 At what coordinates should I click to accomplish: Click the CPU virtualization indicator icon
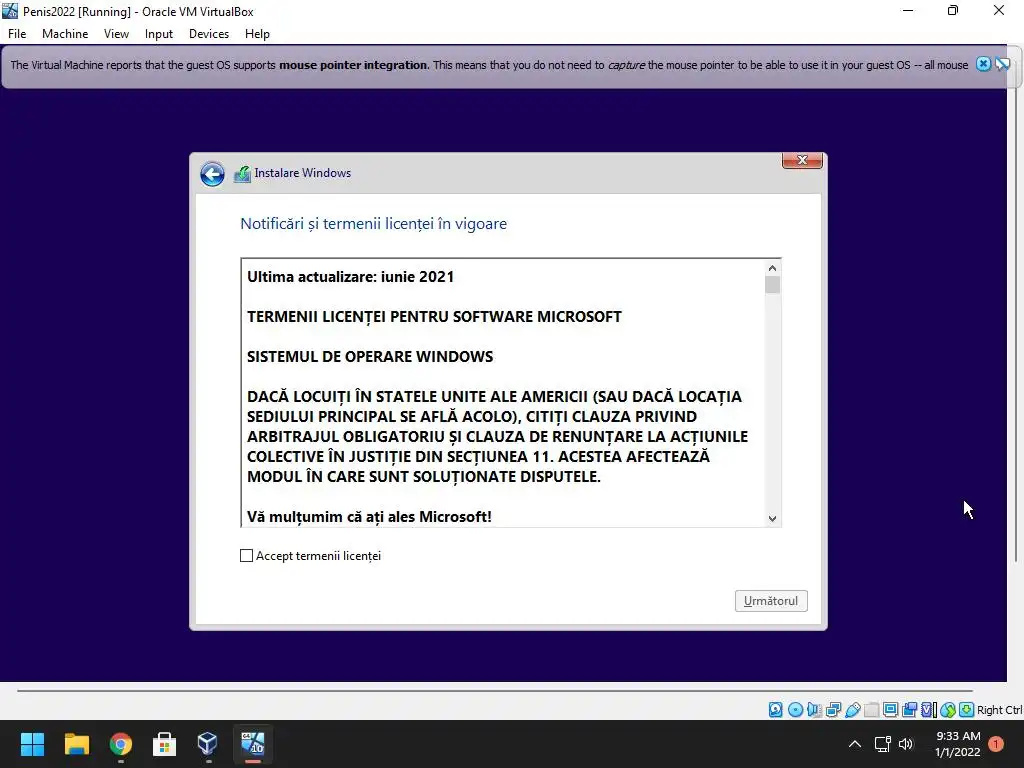929,710
